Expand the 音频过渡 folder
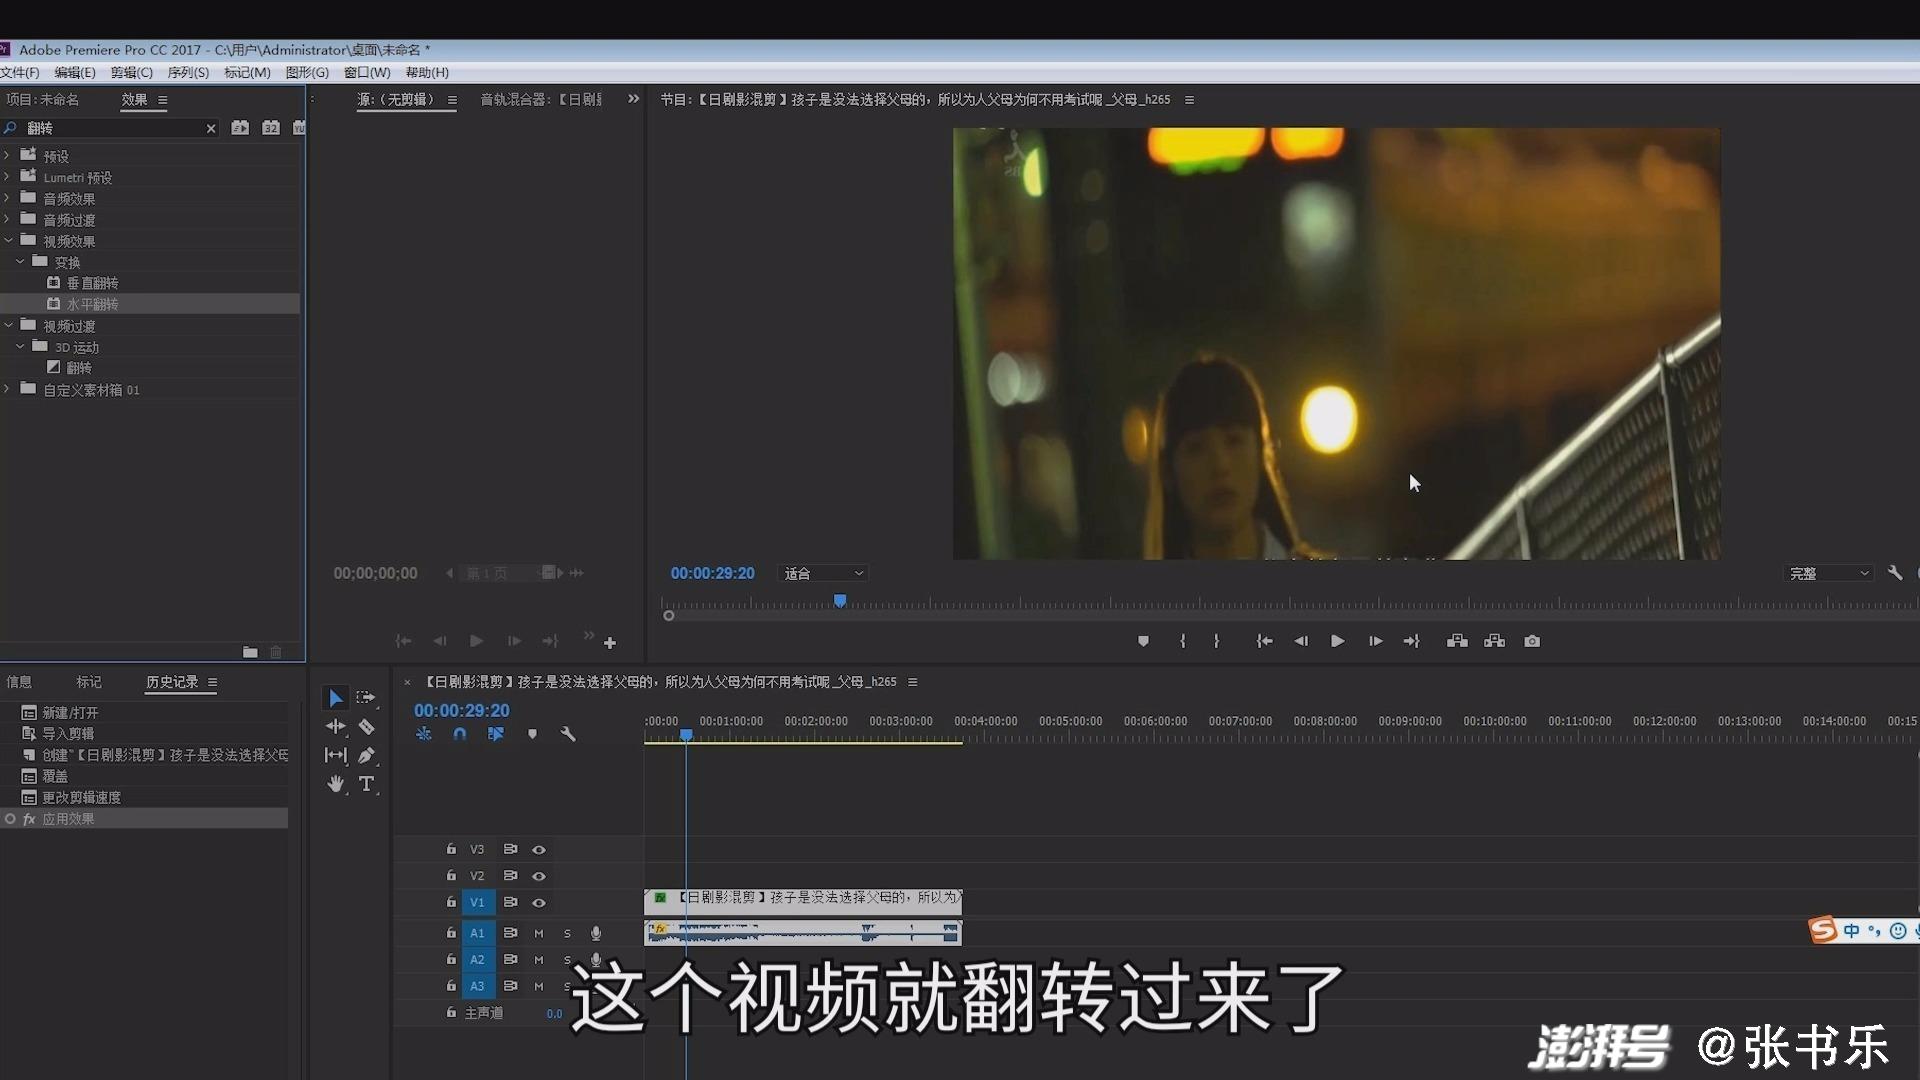The image size is (1920, 1080). (x=8, y=219)
